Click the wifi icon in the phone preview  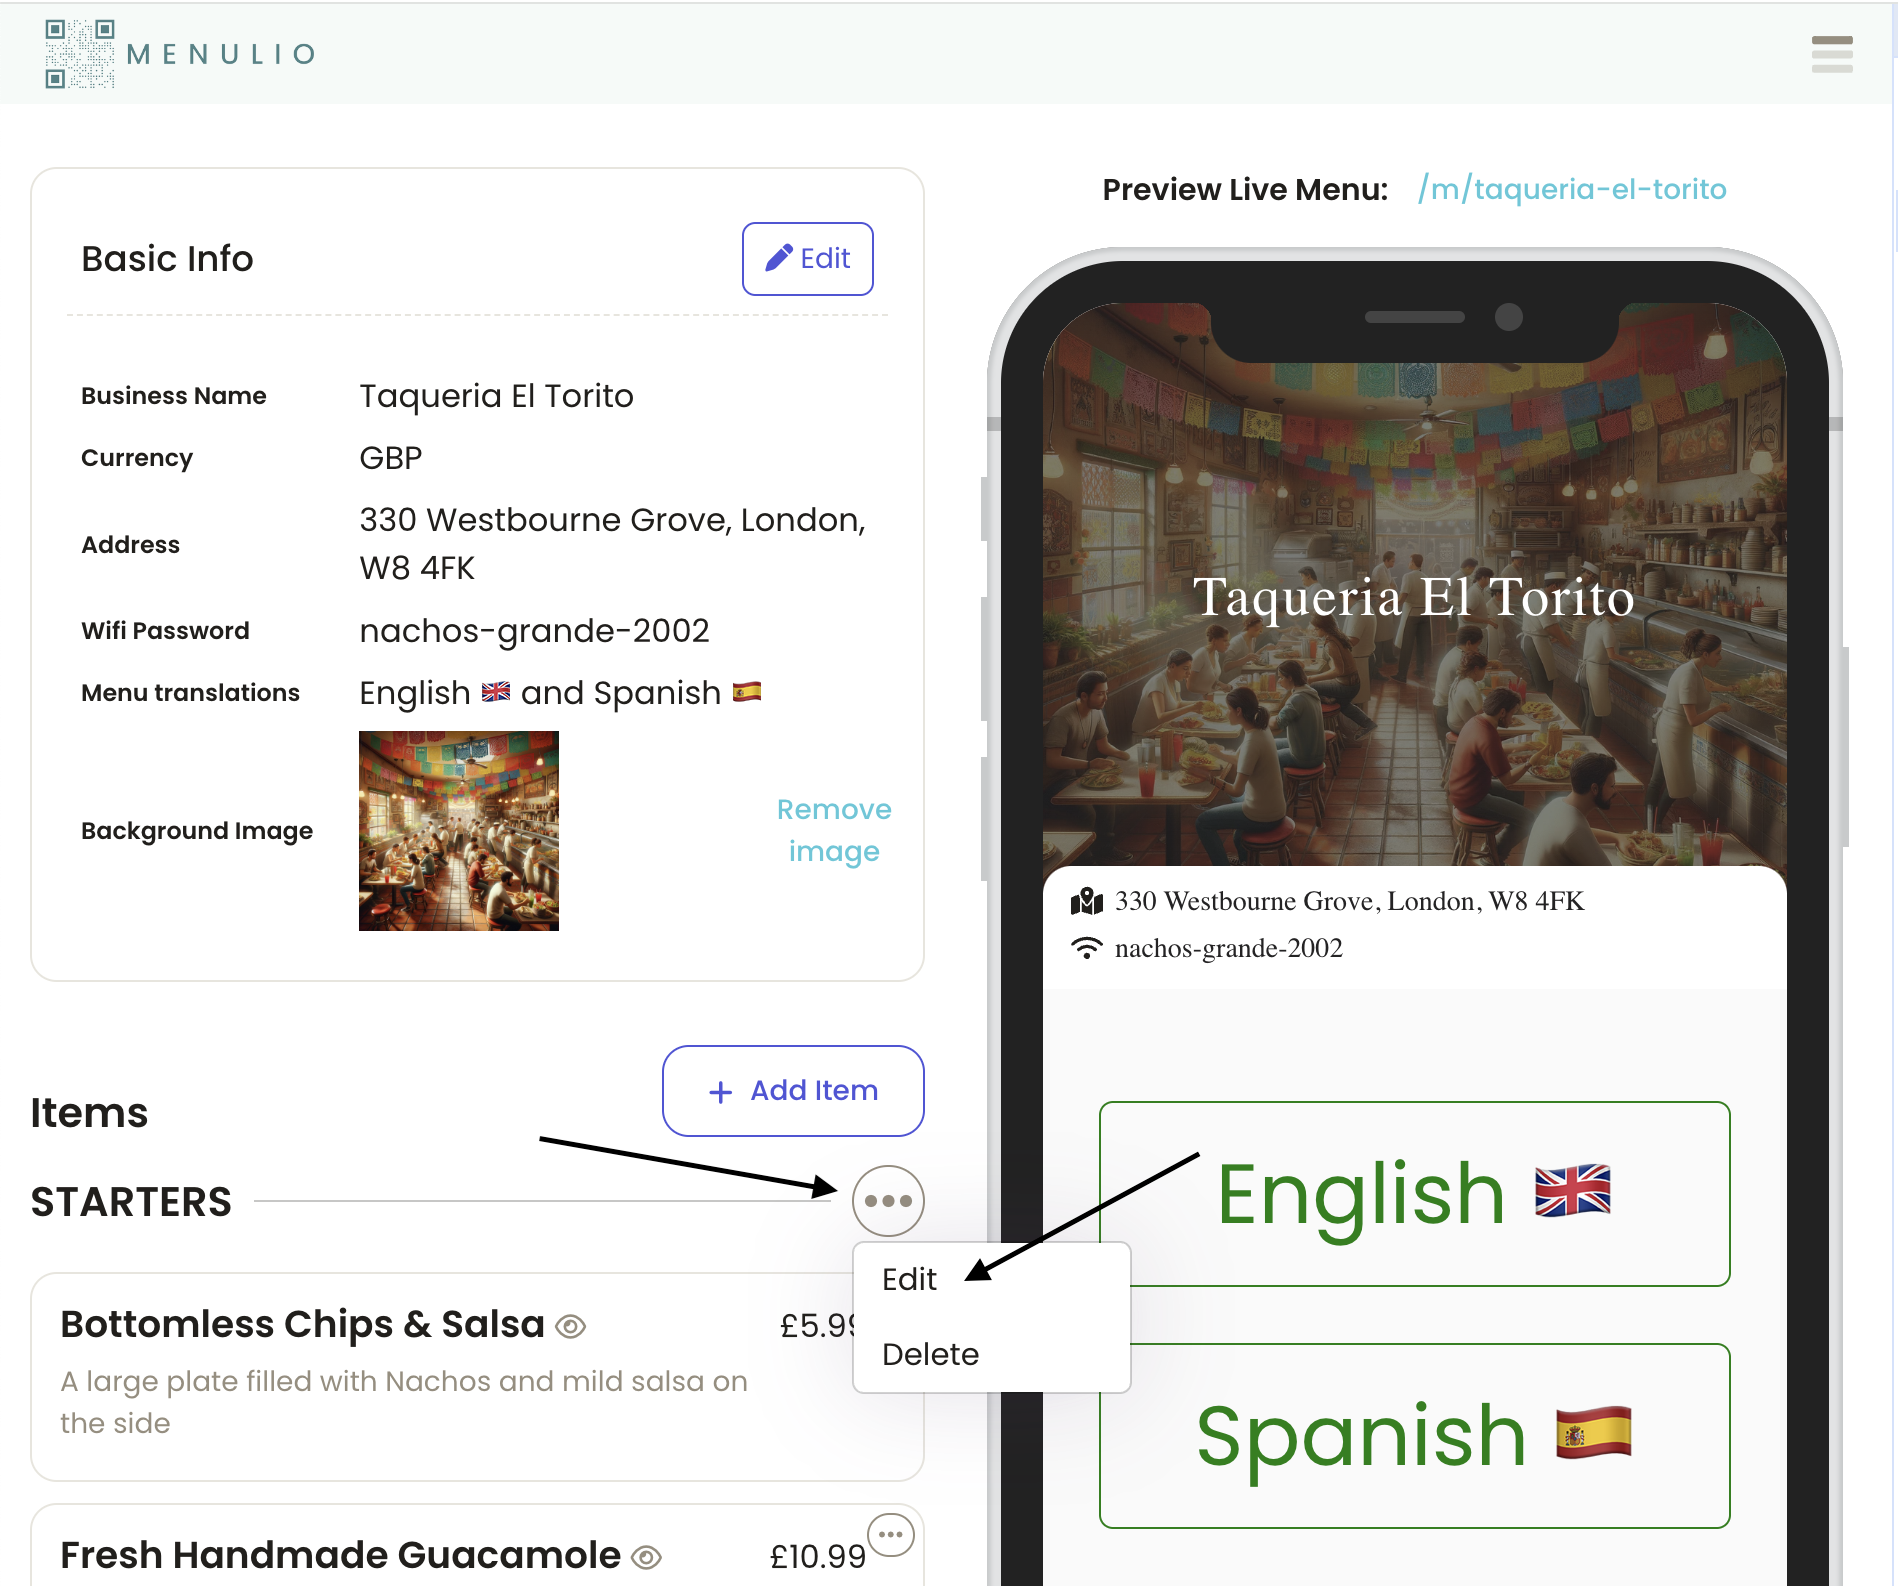click(x=1087, y=948)
